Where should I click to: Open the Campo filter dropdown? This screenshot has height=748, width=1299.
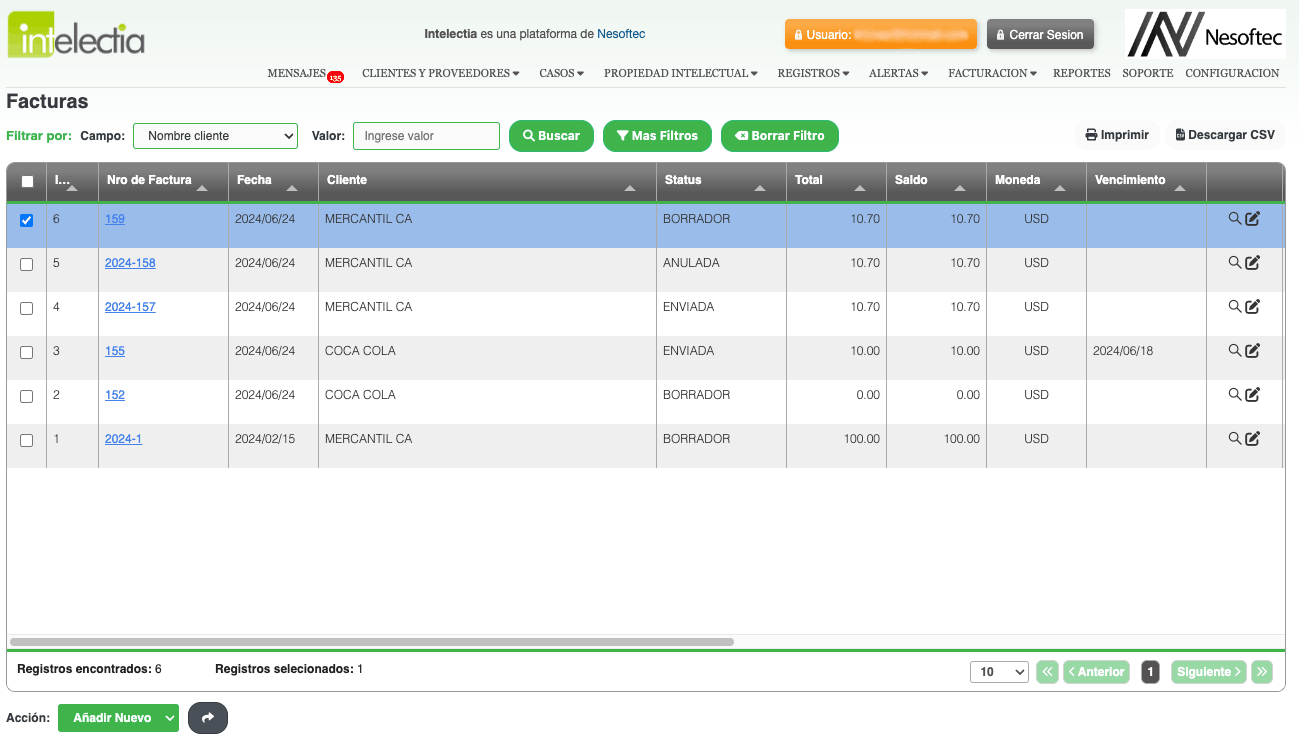coord(215,136)
